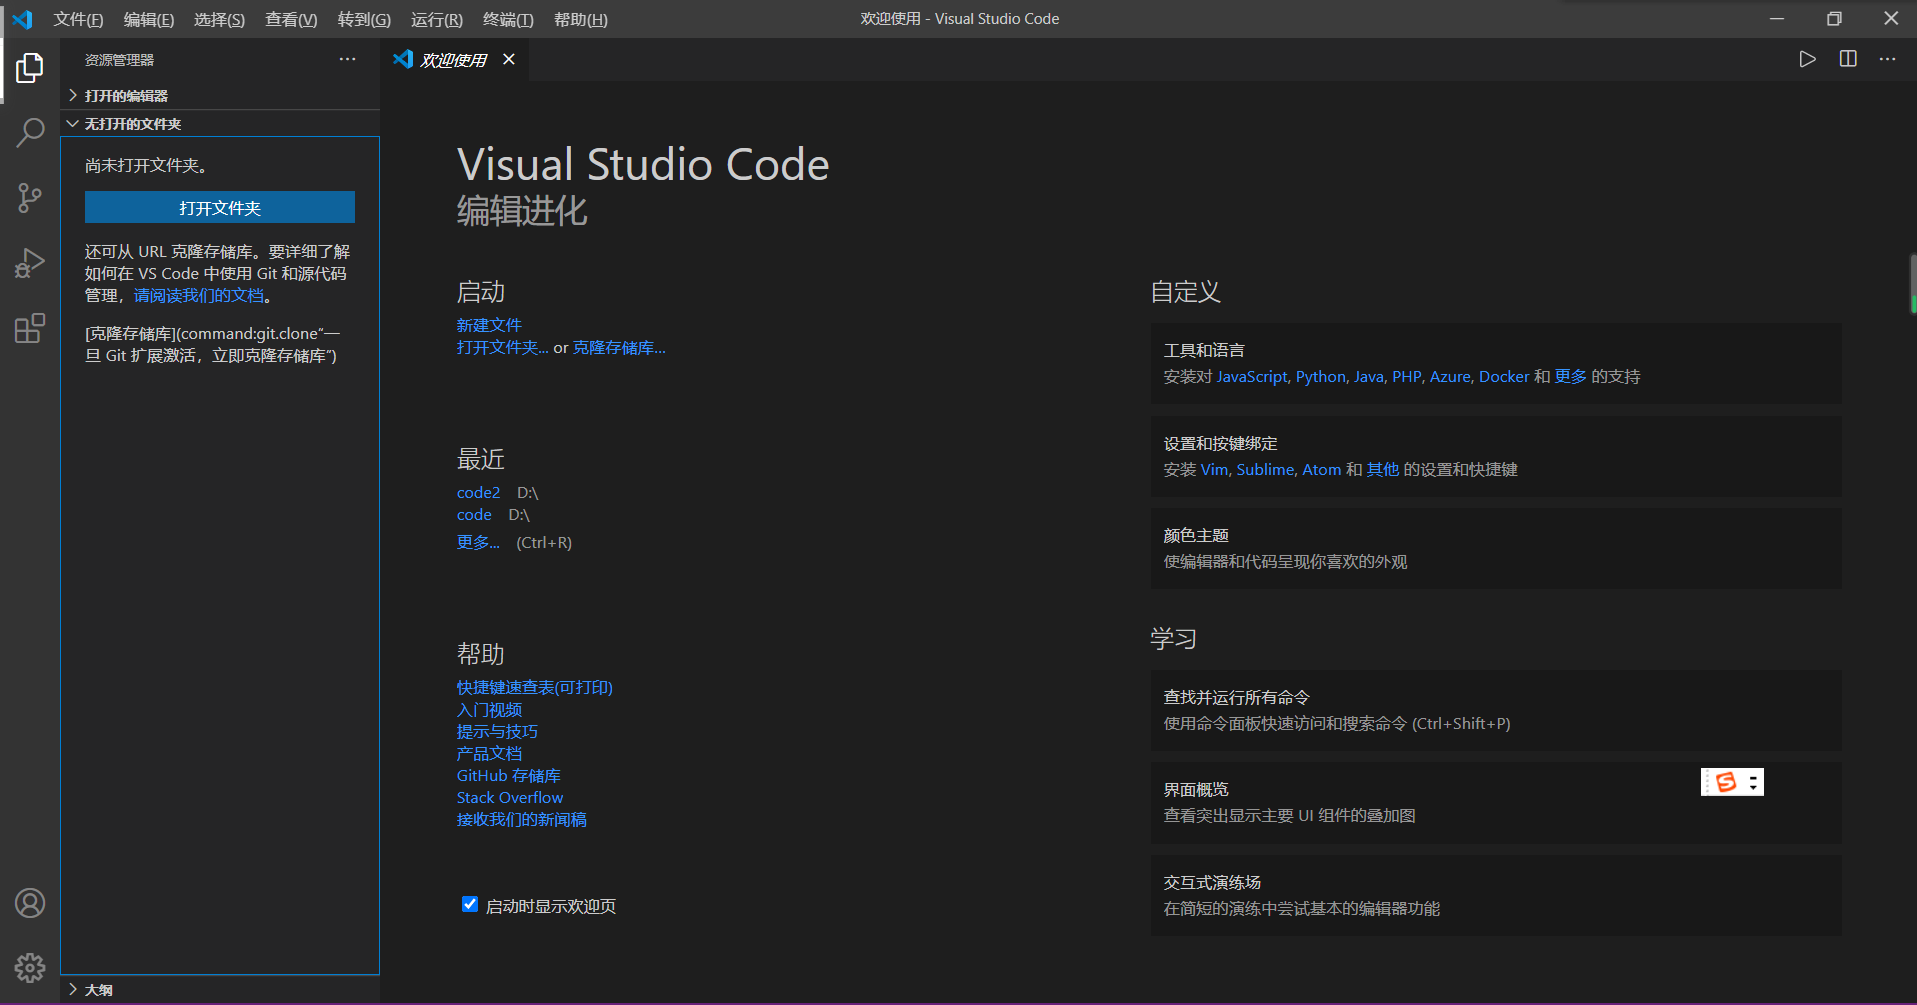Open the 提示与技巧 link

coord(497,731)
